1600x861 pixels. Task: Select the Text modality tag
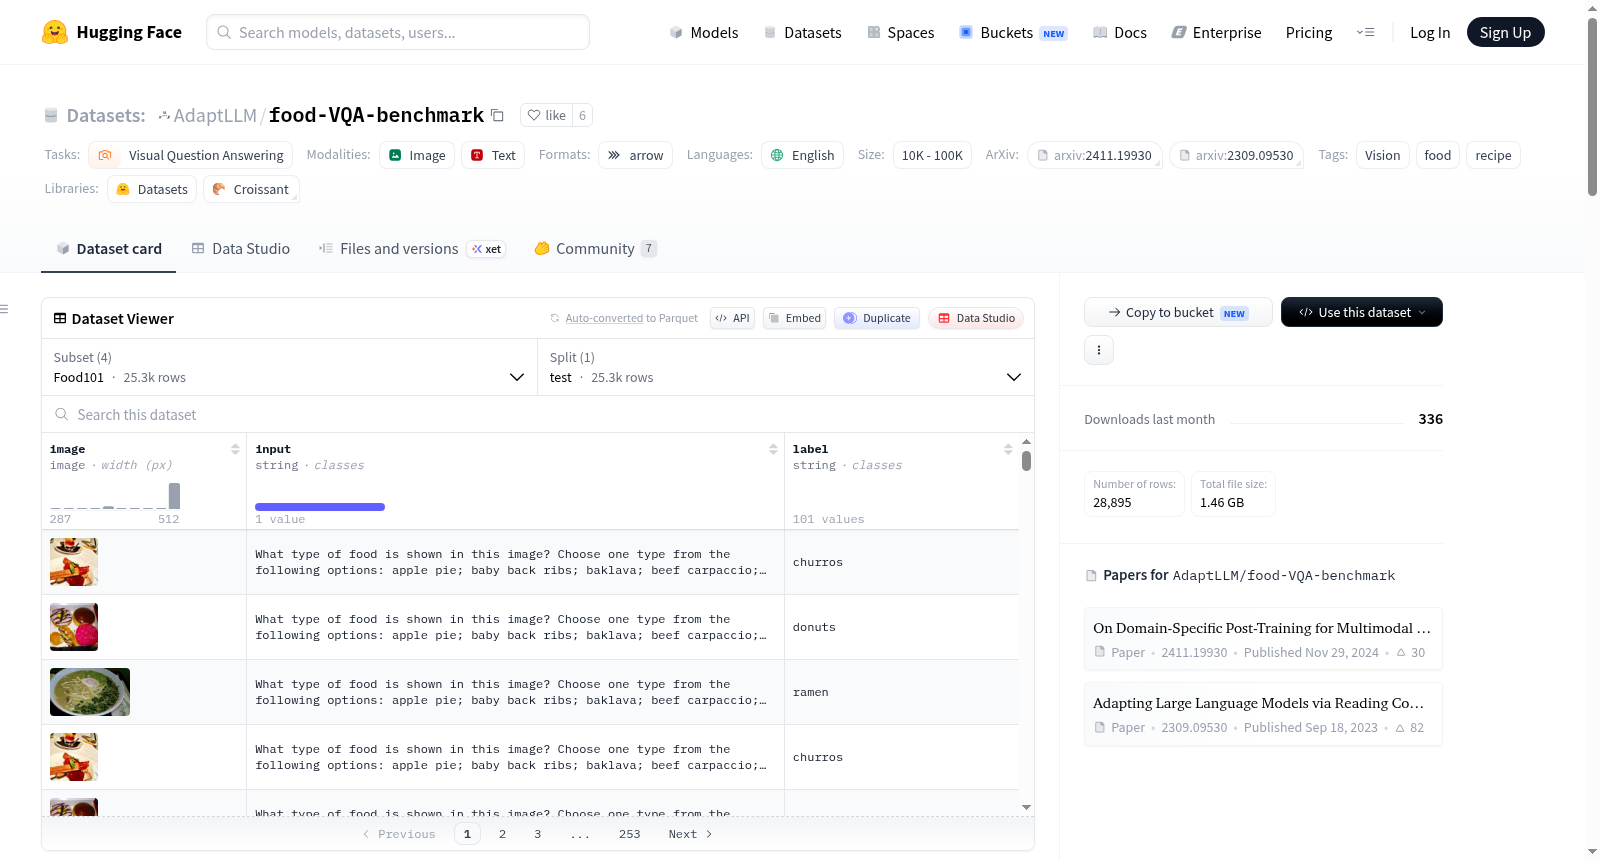point(493,155)
